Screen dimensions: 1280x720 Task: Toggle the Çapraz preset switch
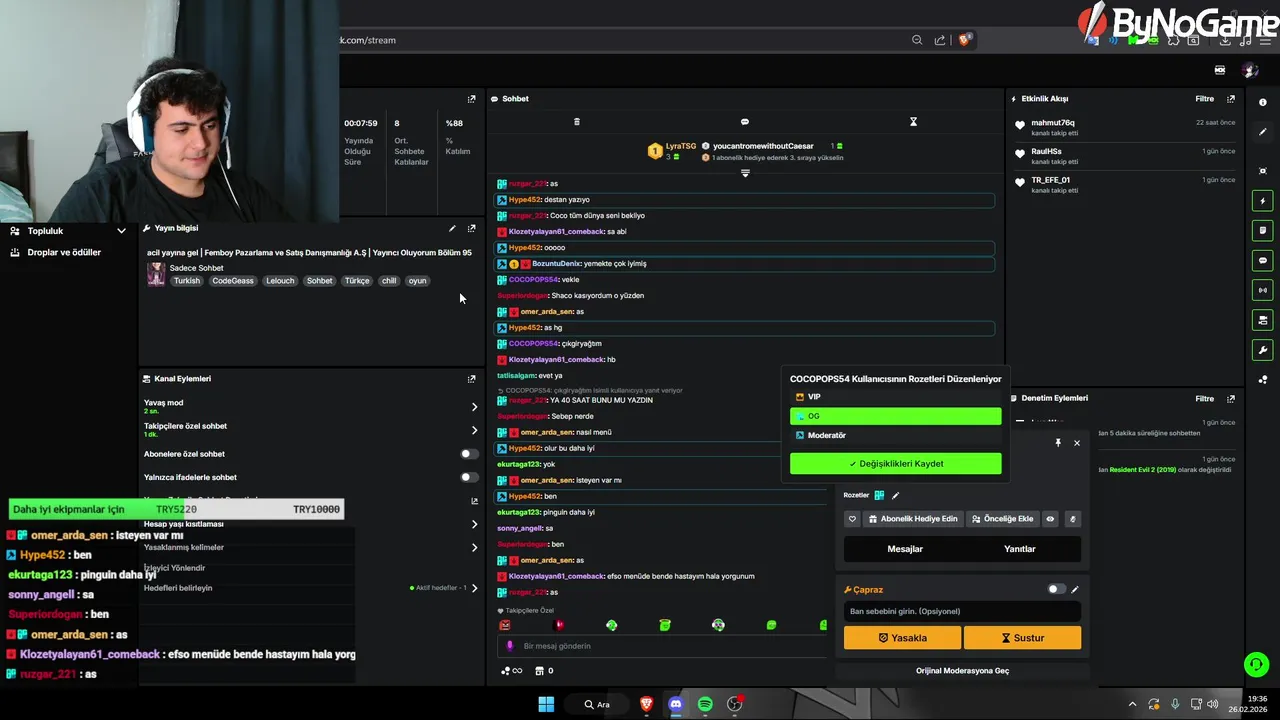point(1056,590)
